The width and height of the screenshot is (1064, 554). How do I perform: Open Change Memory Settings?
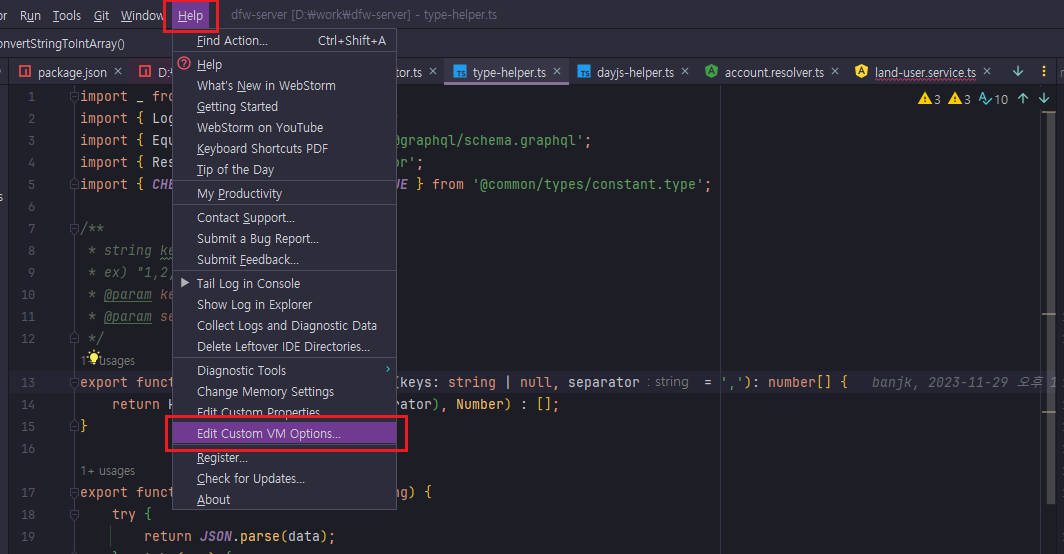284,392
